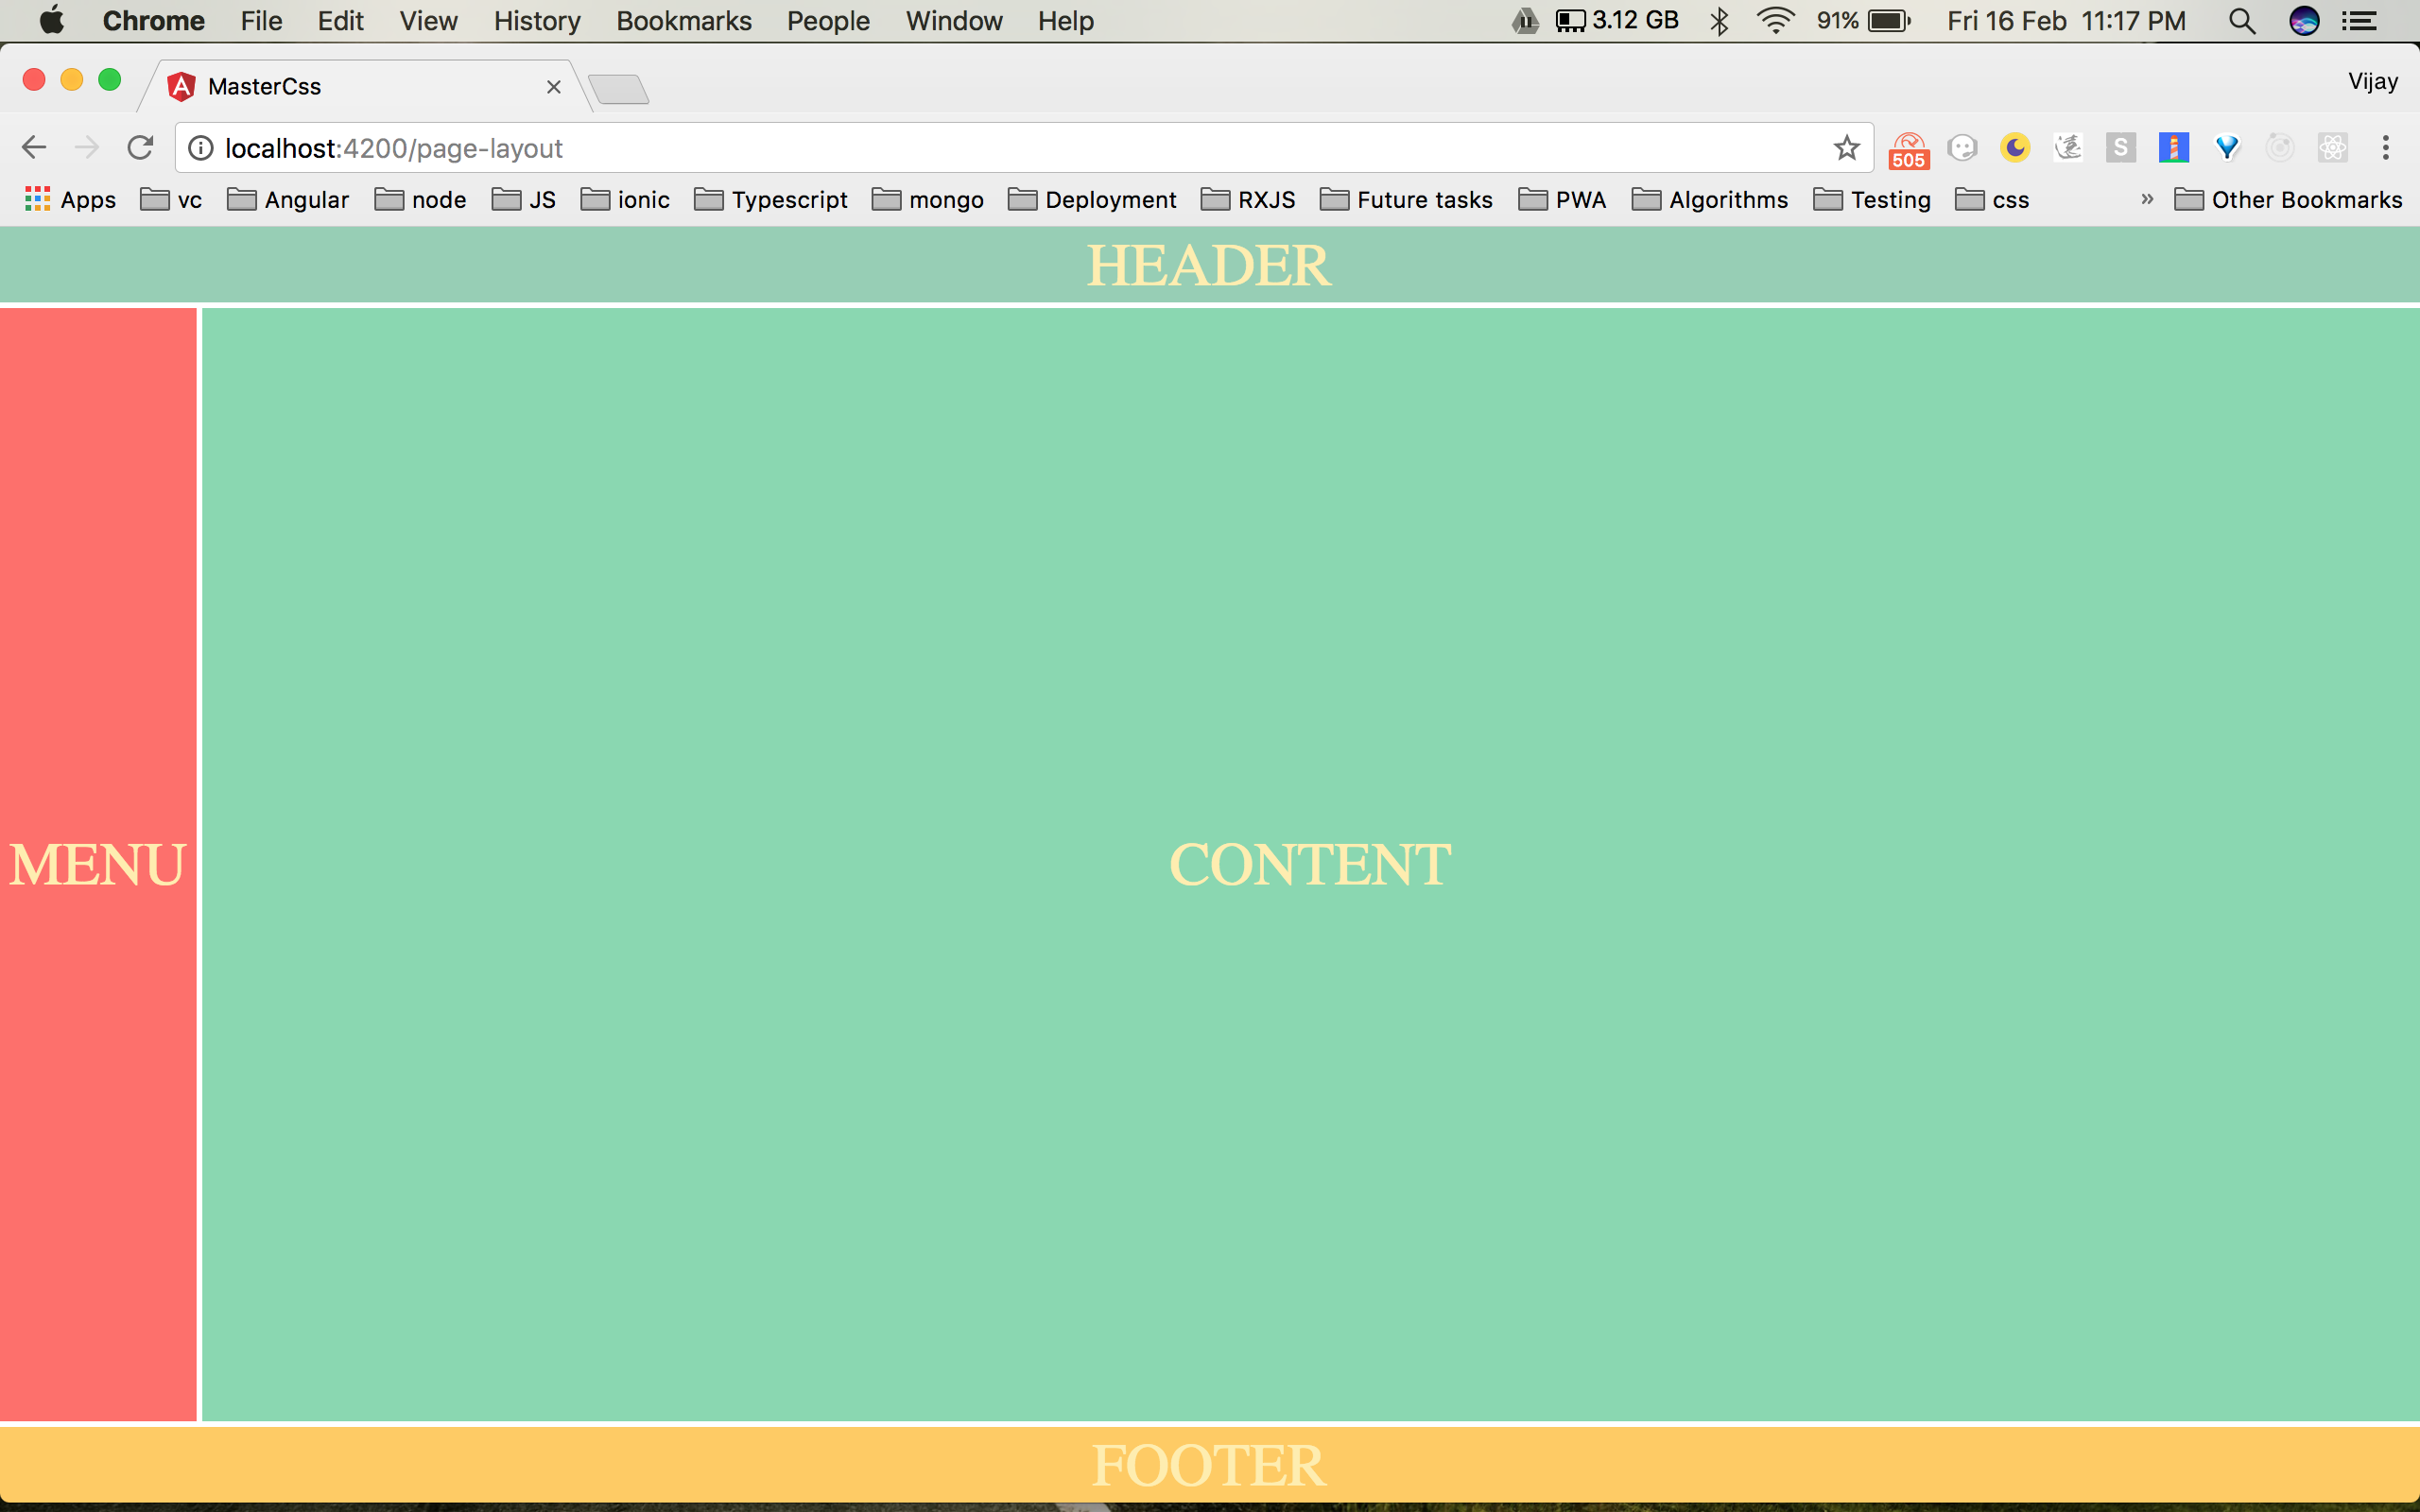Click the 505 red extension icon
This screenshot has height=1512, width=2420.
[1910, 147]
